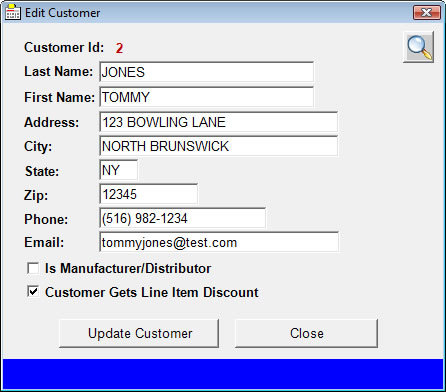Screen dimensions: 446x392
Task: Click the Zip field containing 12345
Action: [x=148, y=194]
